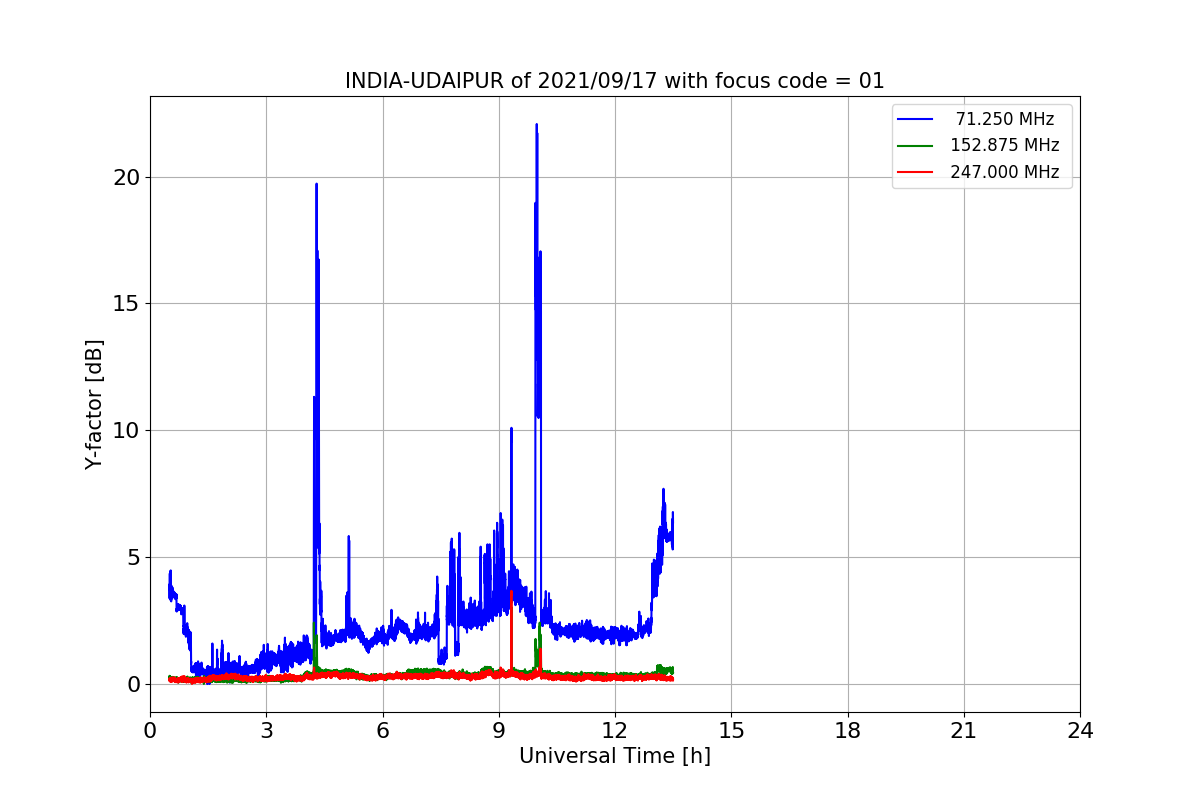This screenshot has height=800, width=1200.
Task: Click x-axis tick label 3
Action: pos(266,731)
